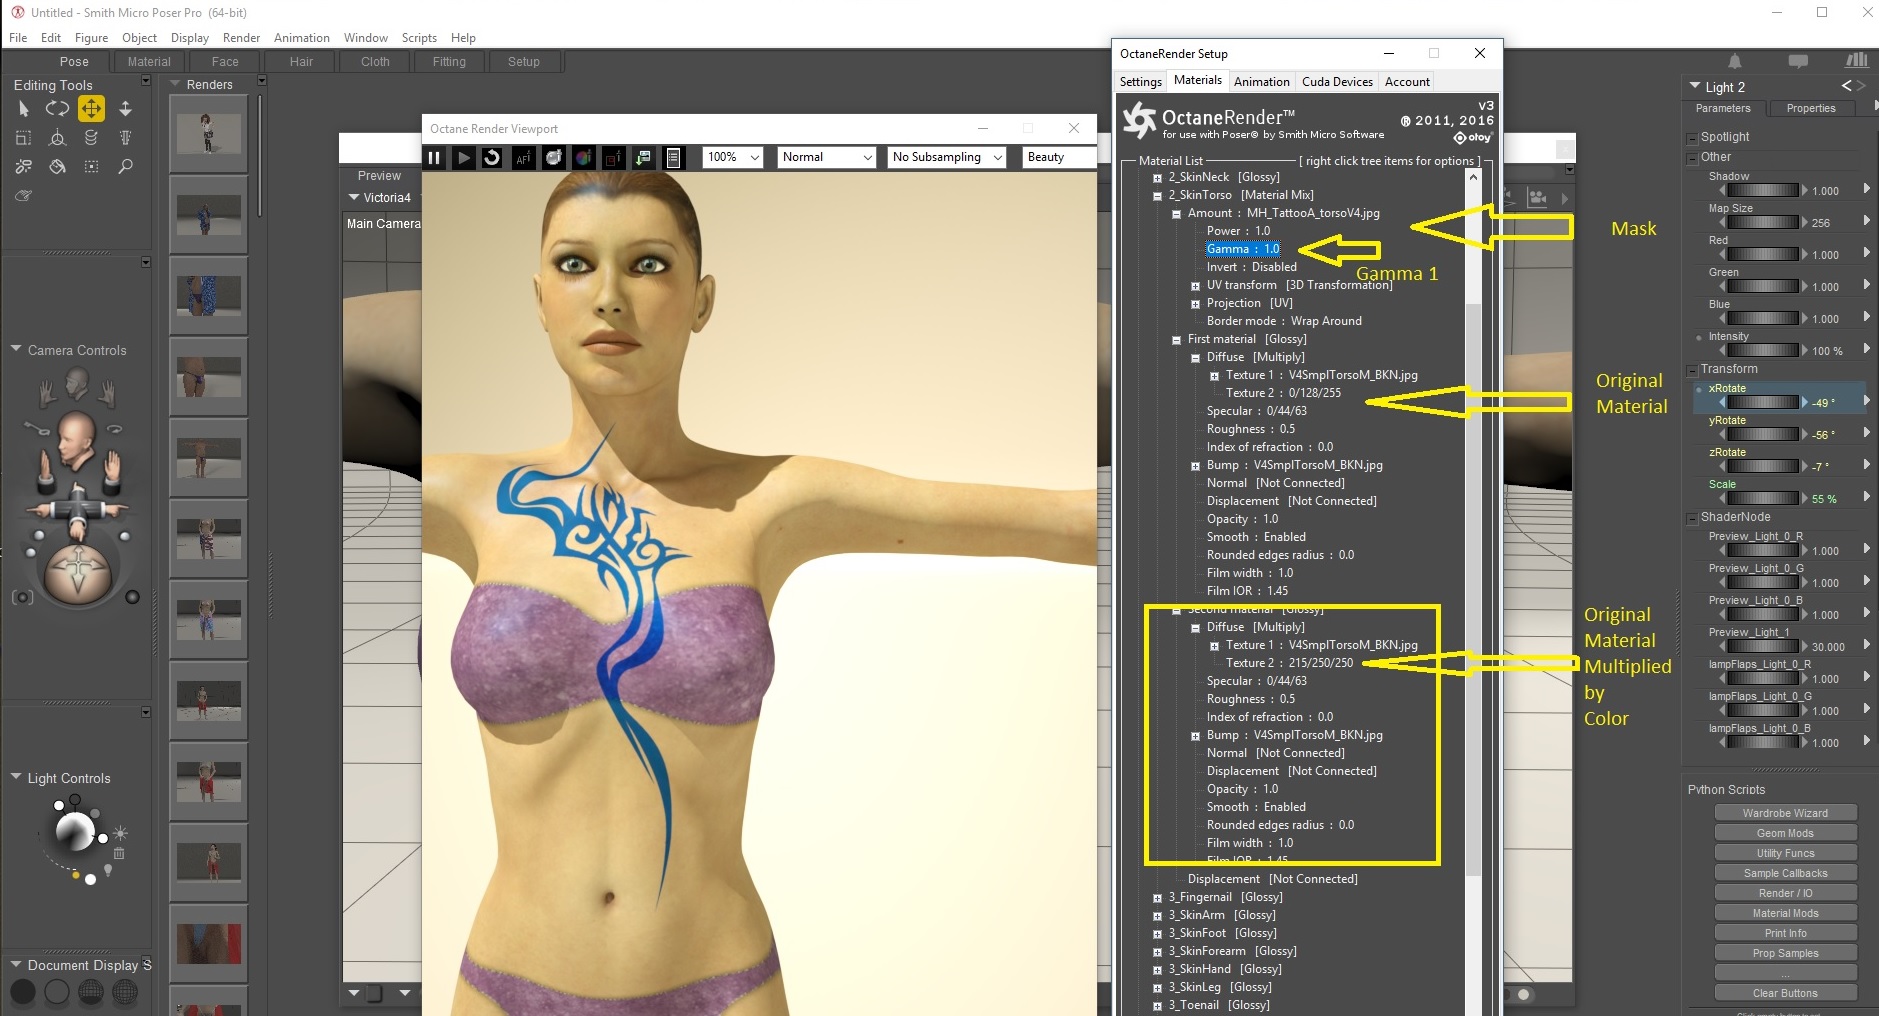
Task: Collapse the 2_SkinTorso material tree node
Action: click(1157, 196)
